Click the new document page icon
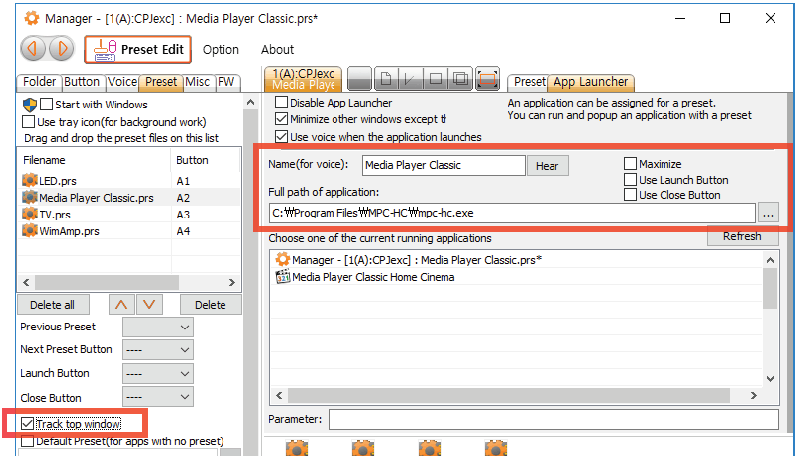Image resolution: width=799 pixels, height=458 pixels. point(386,79)
